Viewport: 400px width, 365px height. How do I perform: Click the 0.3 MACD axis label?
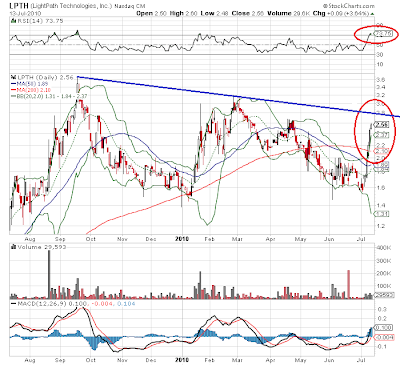(382, 309)
